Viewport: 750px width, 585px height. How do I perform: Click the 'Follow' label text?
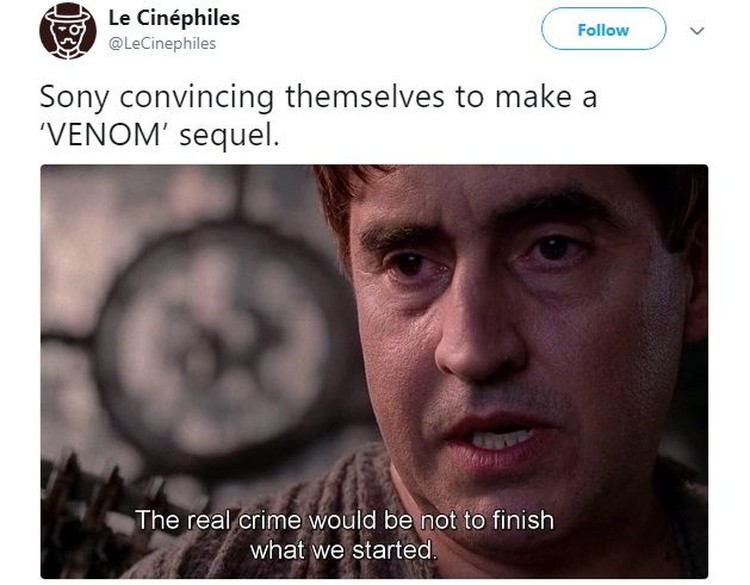click(603, 30)
